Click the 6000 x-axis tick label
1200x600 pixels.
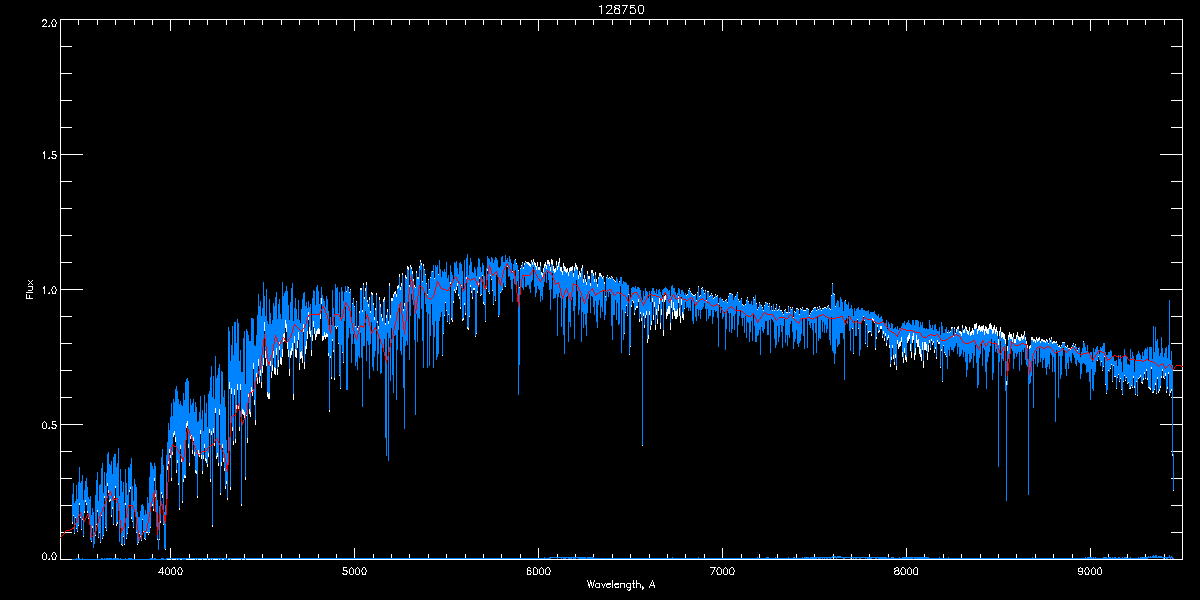point(539,572)
